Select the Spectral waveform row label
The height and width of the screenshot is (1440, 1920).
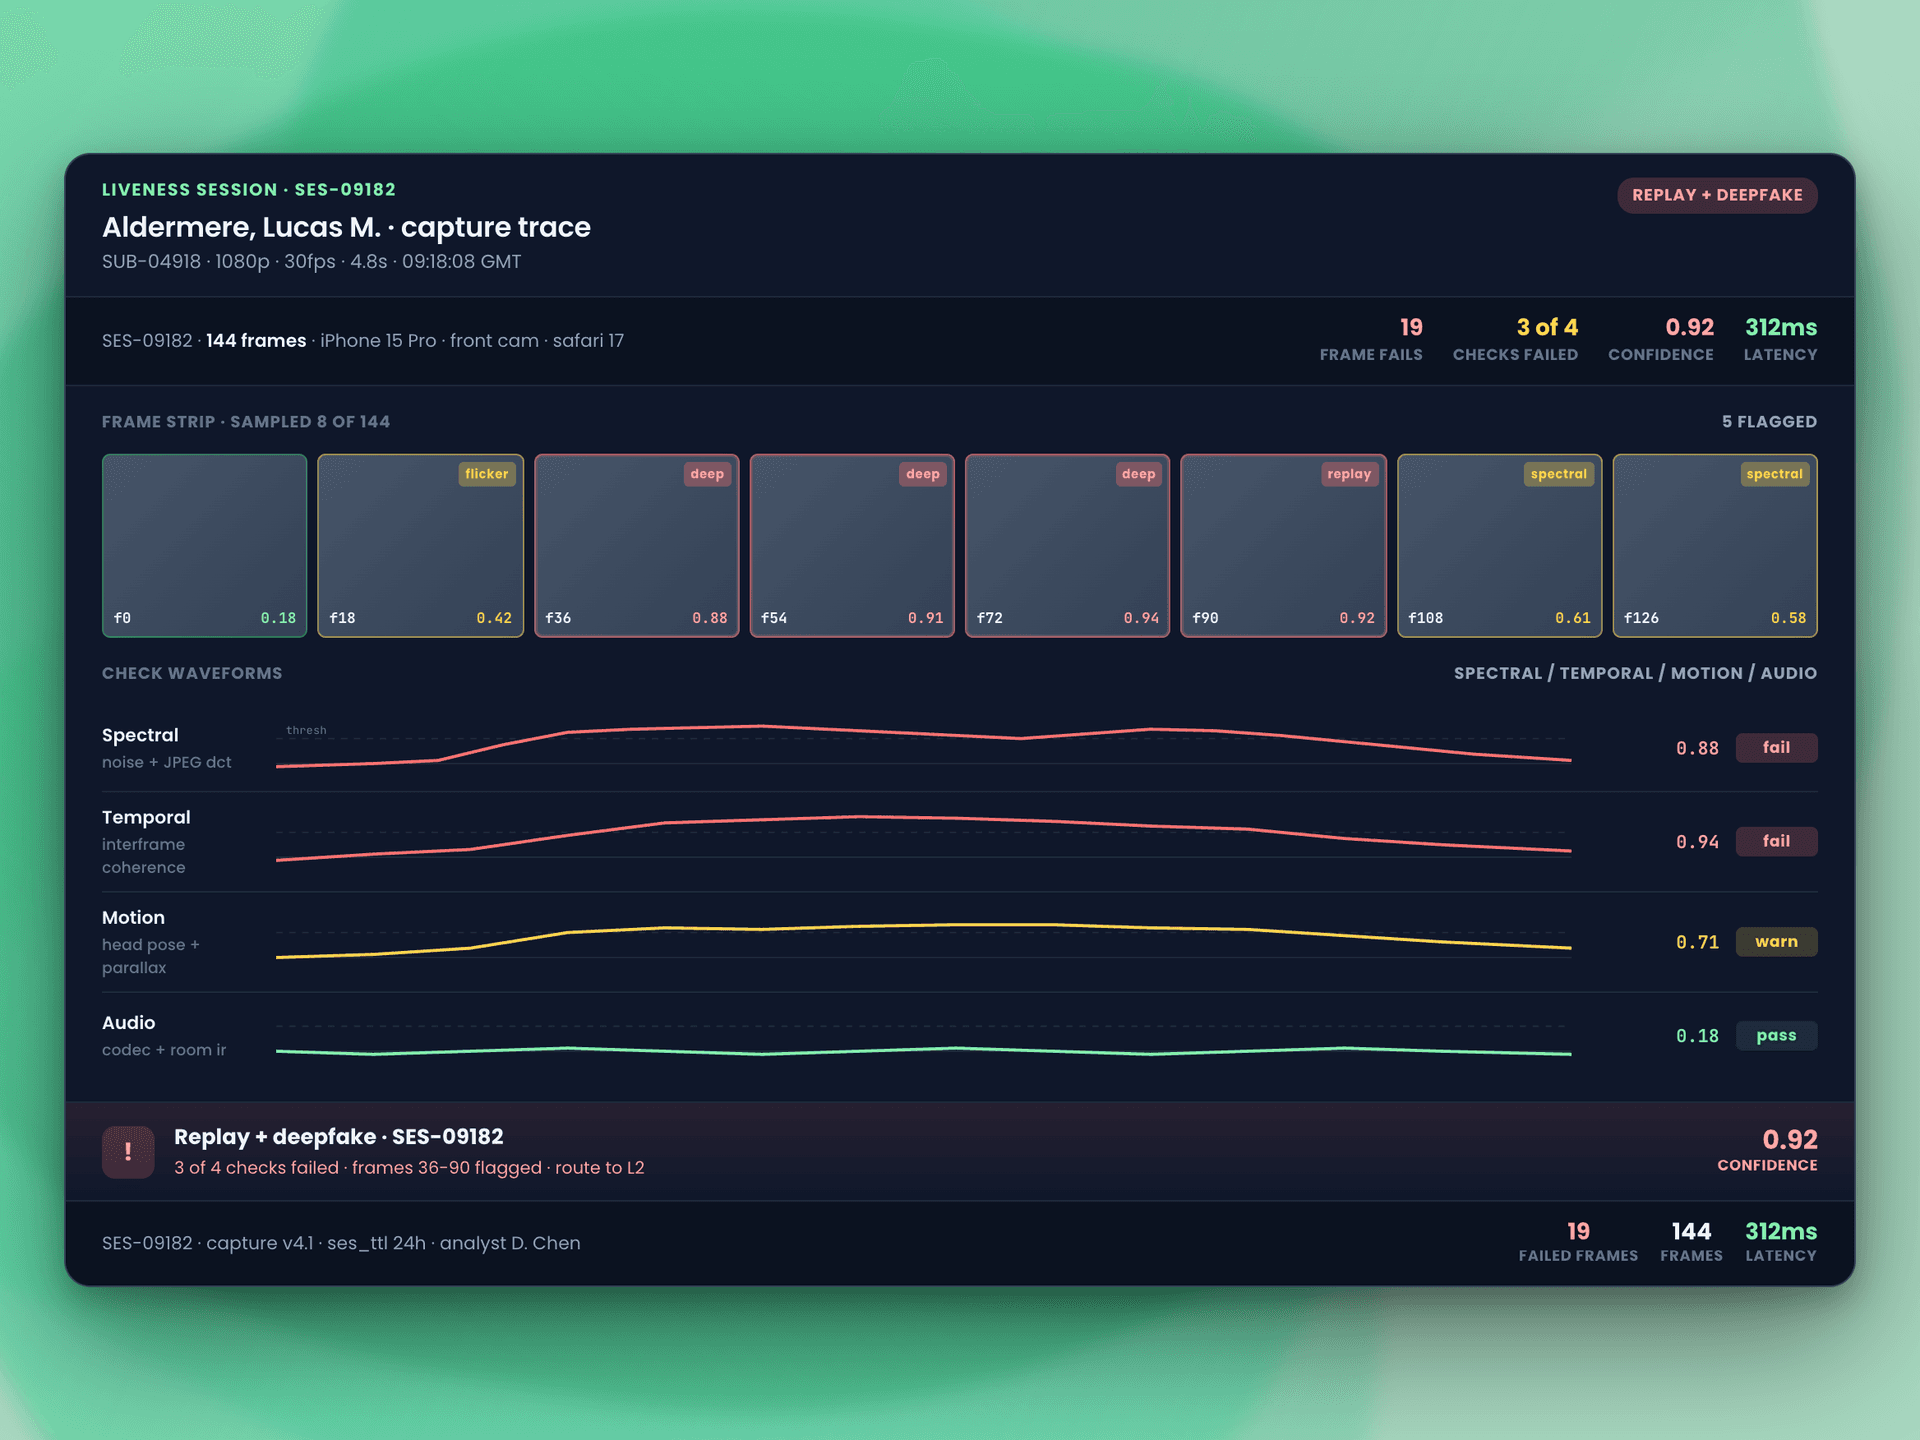[x=140, y=735]
